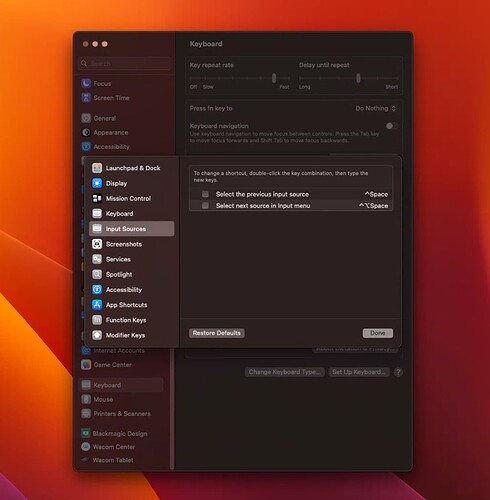490x500 pixels.
Task: Open Mission Control shortcuts icon
Action: (x=97, y=198)
